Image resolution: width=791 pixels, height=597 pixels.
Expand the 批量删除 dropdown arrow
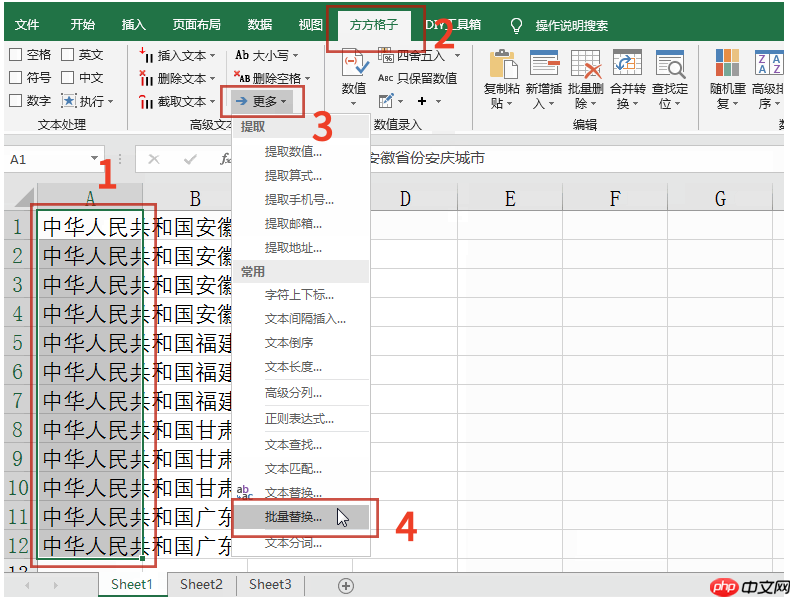coord(594,104)
